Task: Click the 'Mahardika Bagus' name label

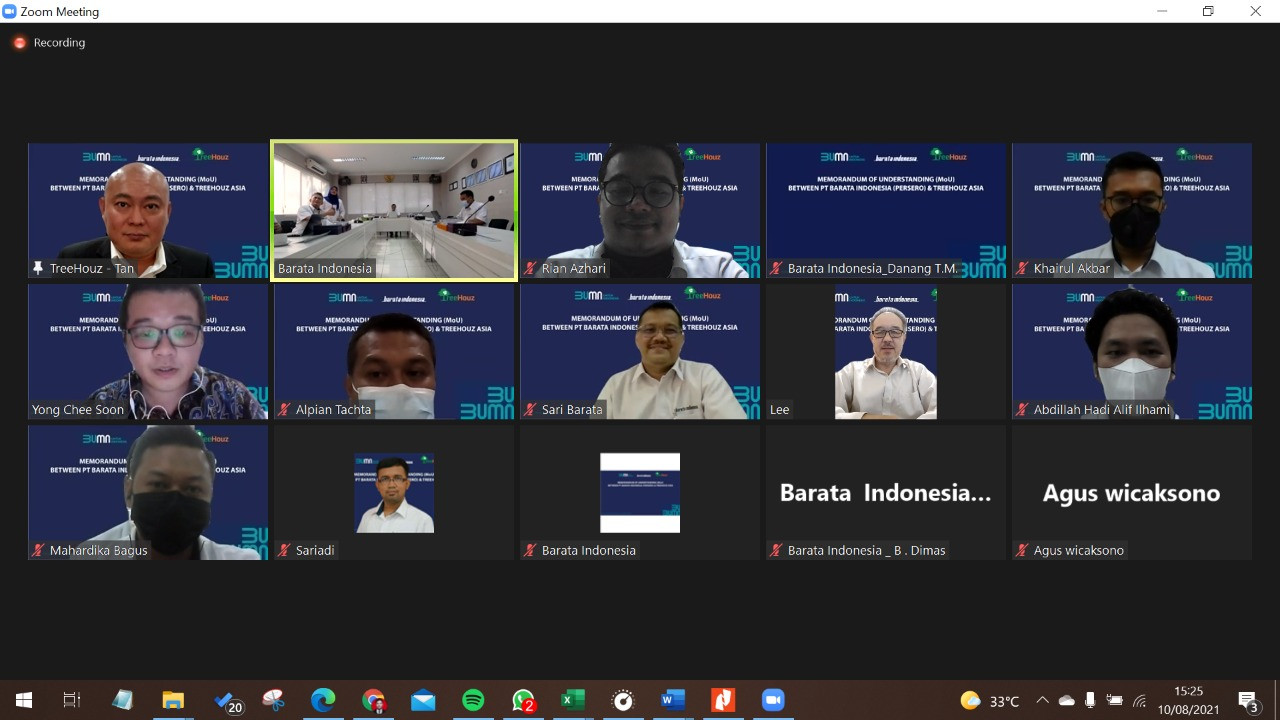Action: pos(98,550)
